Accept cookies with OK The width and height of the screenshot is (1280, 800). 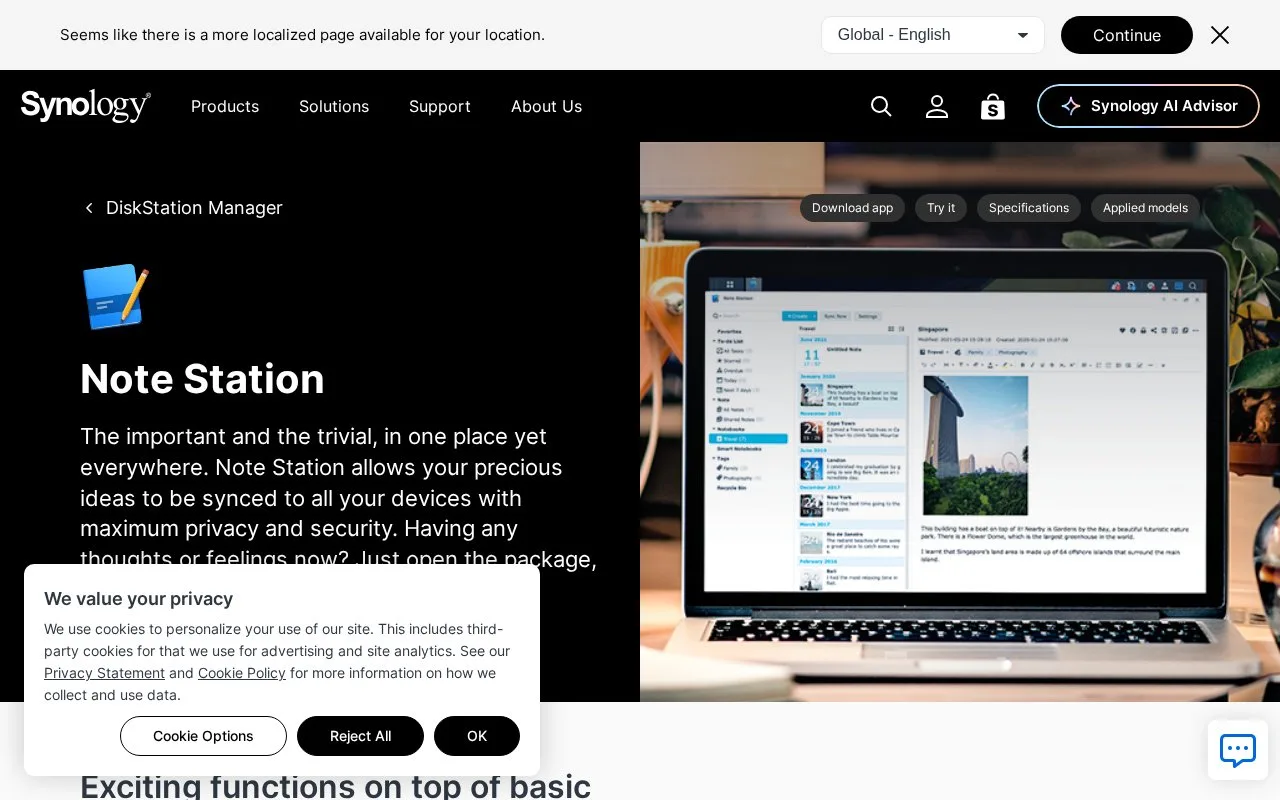pyautogui.click(x=477, y=736)
